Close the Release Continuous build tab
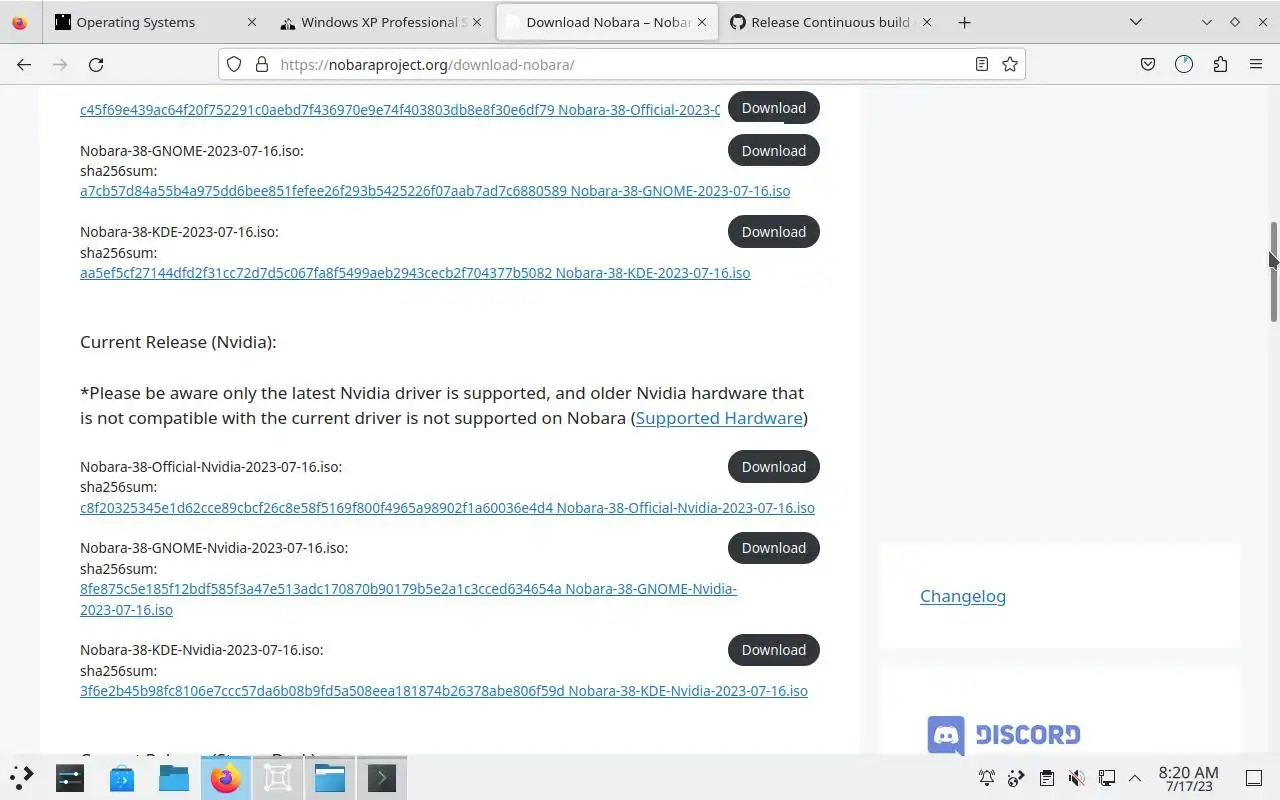 (x=926, y=22)
